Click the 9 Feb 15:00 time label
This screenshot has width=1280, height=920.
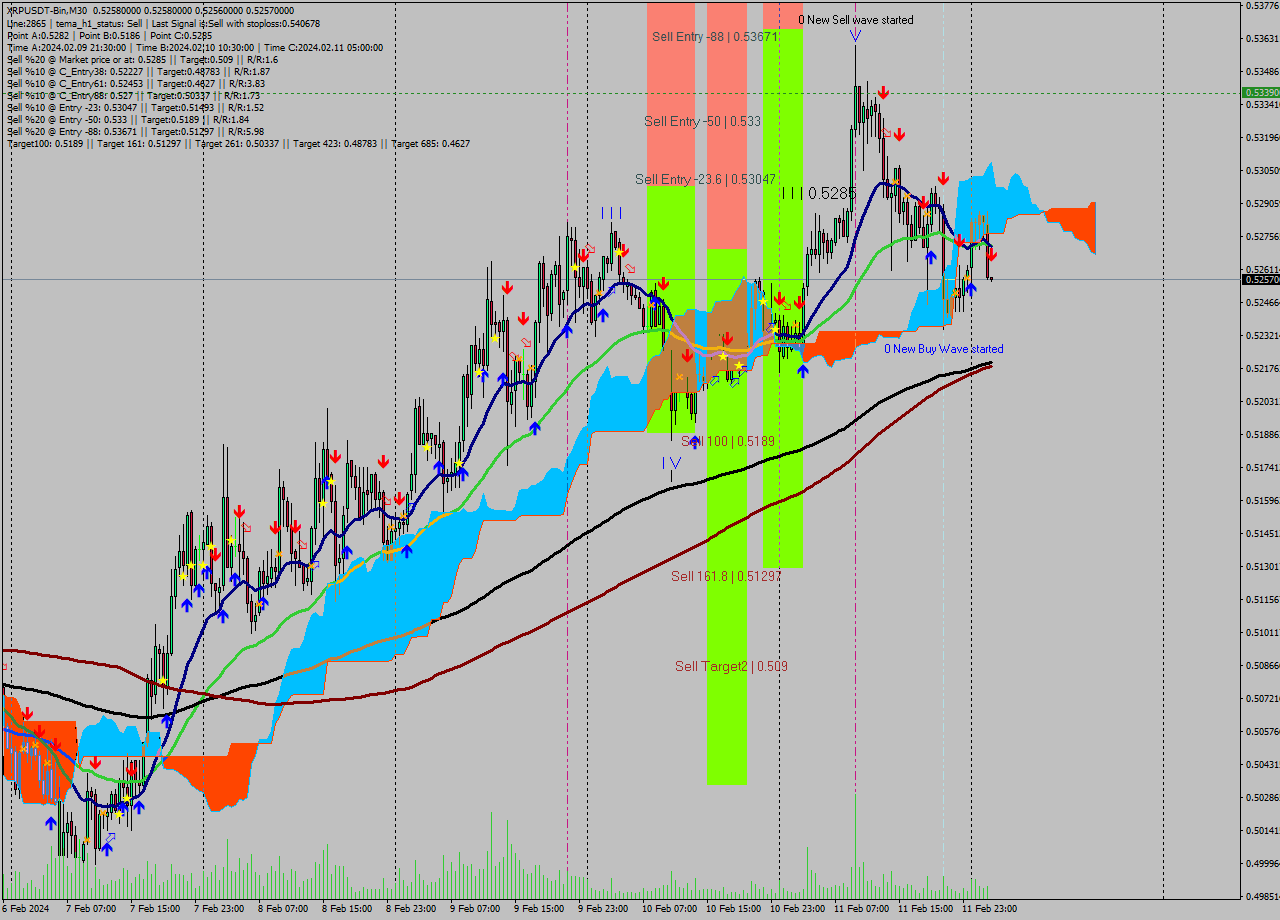(539, 909)
